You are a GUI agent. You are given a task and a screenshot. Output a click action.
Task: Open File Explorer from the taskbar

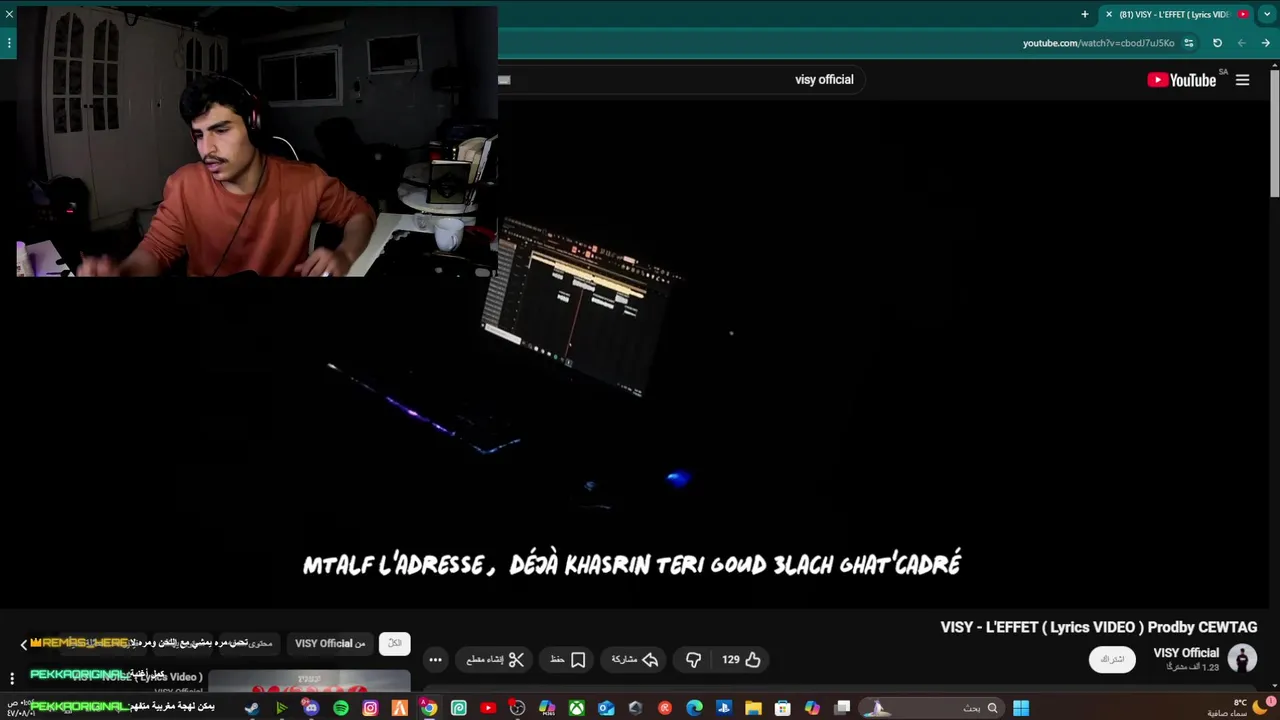click(753, 708)
